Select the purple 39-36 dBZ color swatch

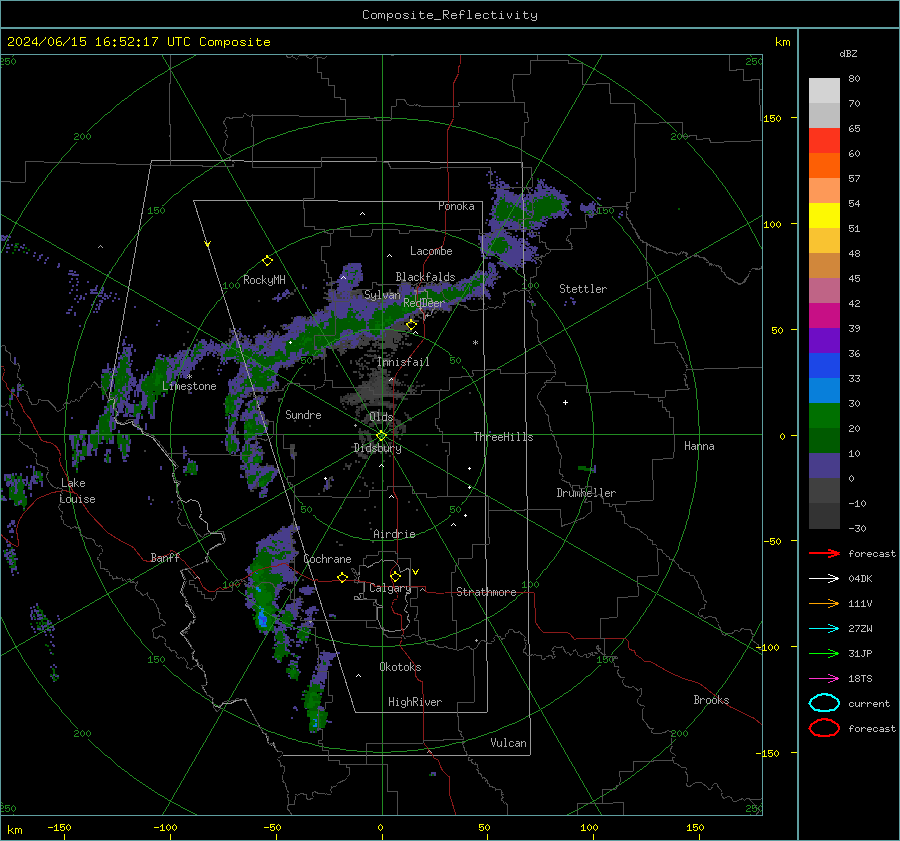tap(824, 341)
